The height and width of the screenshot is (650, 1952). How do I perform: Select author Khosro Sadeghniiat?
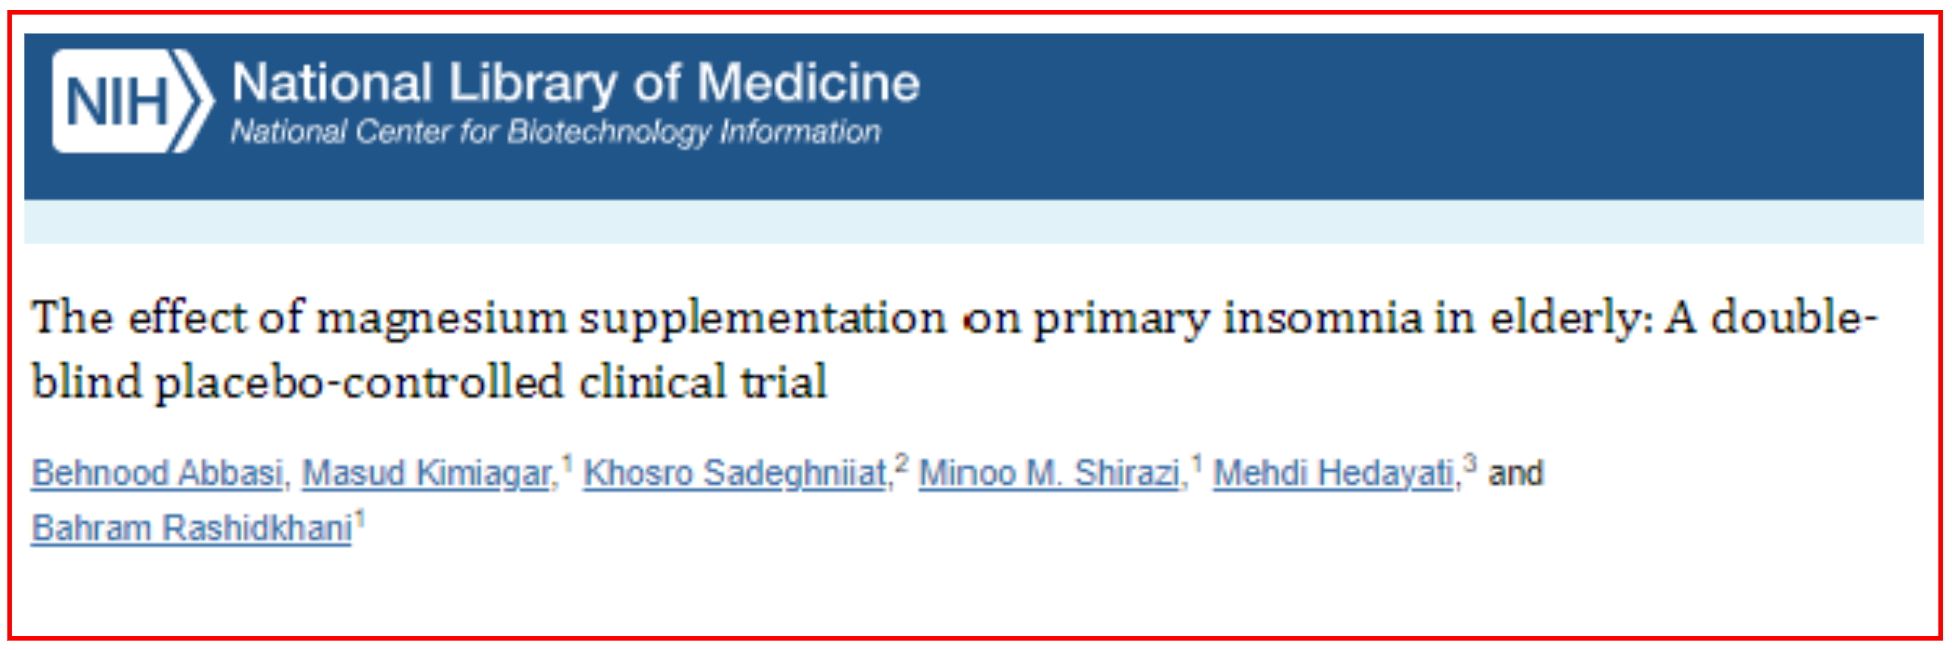point(735,473)
